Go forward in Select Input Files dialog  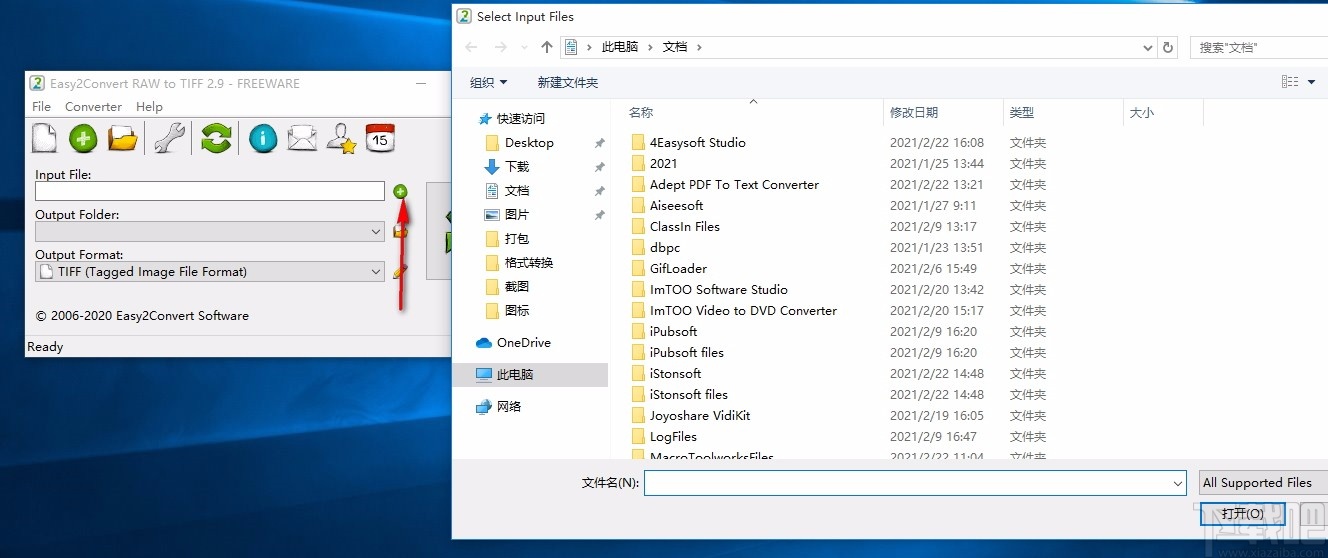point(501,47)
